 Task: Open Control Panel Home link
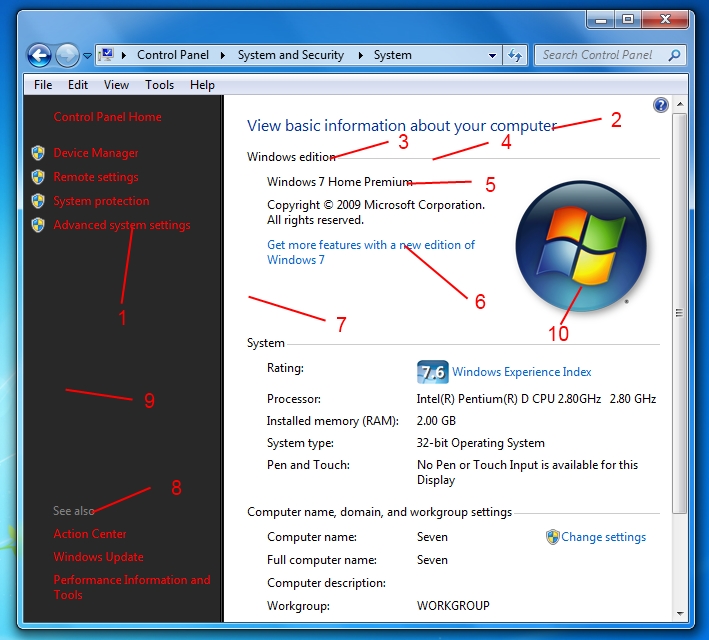107,117
